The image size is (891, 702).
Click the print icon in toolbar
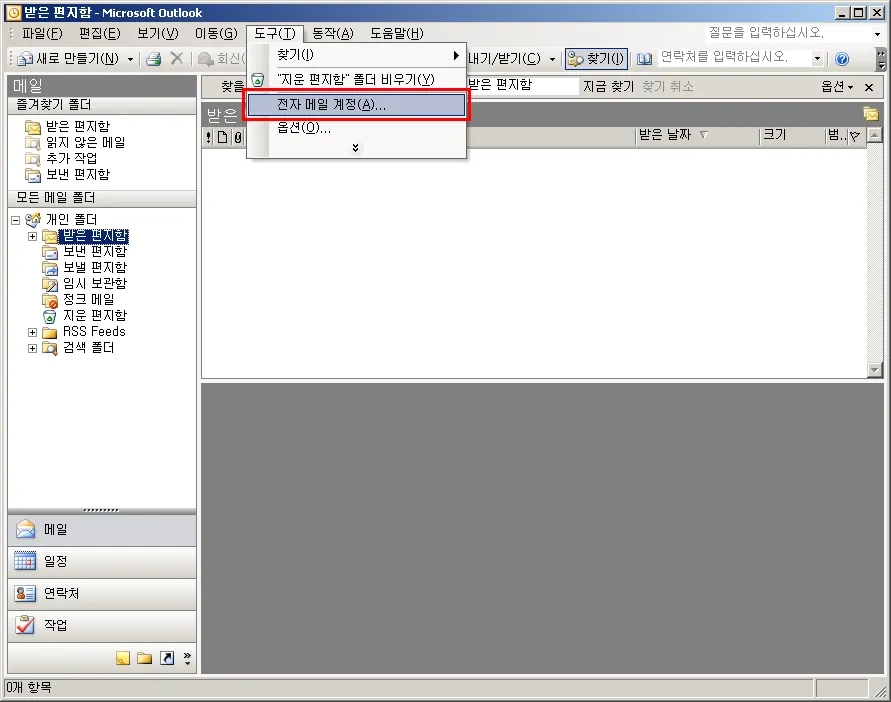tap(153, 59)
